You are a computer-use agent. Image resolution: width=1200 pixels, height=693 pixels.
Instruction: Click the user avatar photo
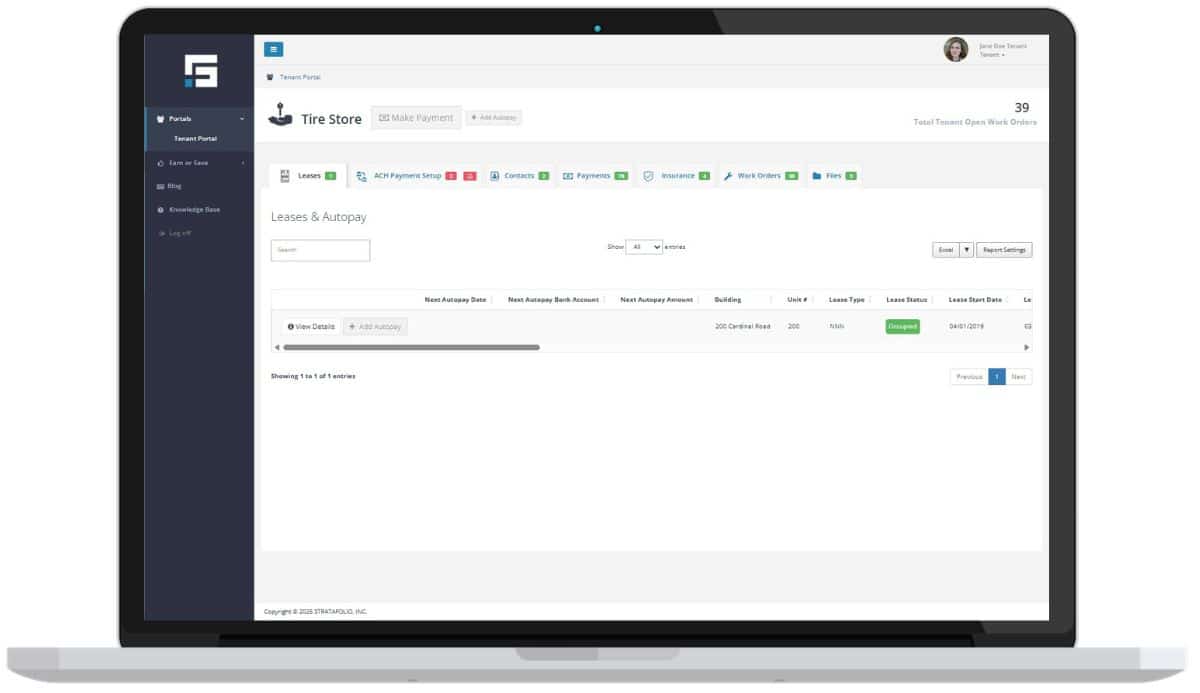[956, 49]
